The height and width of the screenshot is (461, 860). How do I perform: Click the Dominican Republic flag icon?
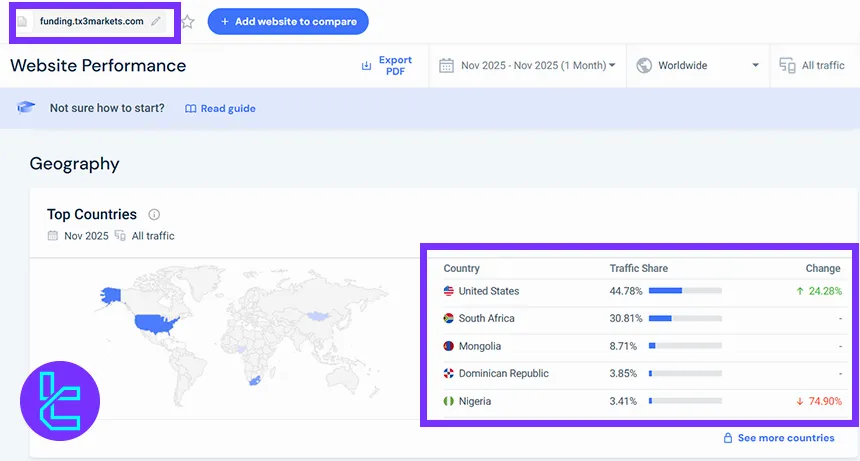click(x=449, y=373)
